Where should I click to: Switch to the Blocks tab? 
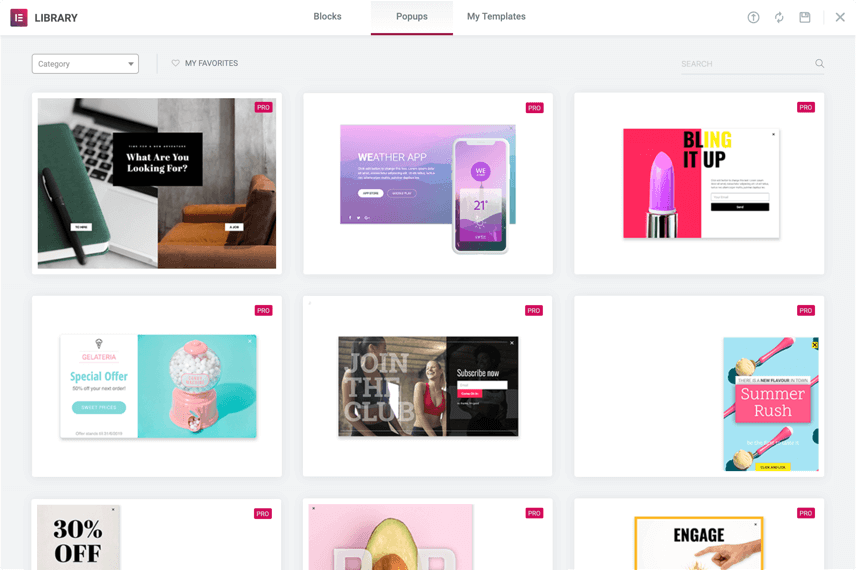click(327, 17)
